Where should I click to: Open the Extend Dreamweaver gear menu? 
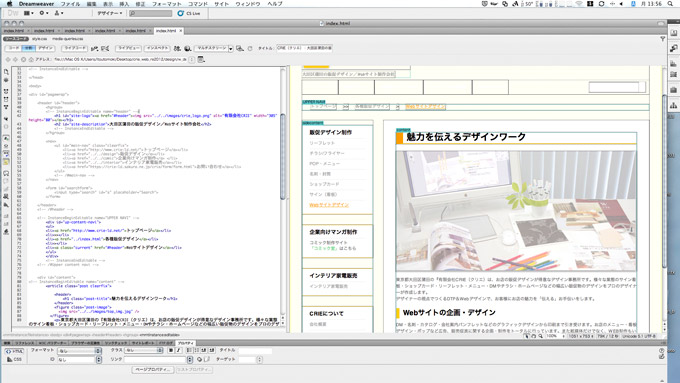(x=44, y=13)
